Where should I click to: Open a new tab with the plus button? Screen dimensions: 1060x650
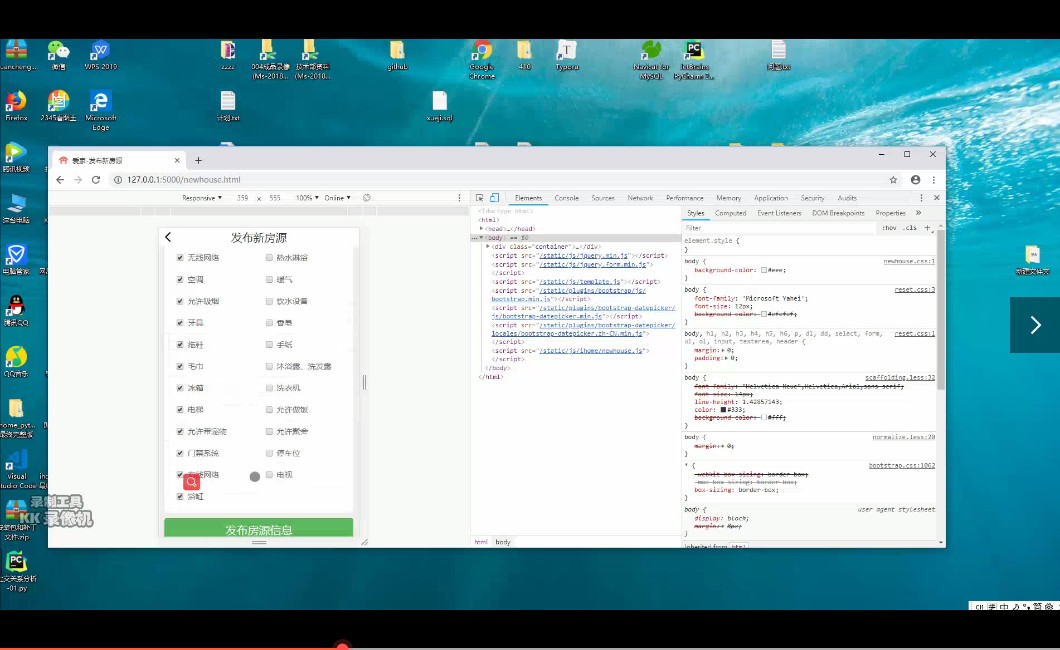coord(198,160)
